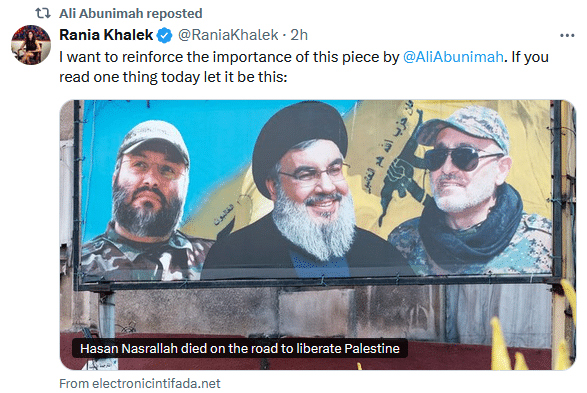
Task: Open the three-dot more options menu
Action: pos(567,36)
